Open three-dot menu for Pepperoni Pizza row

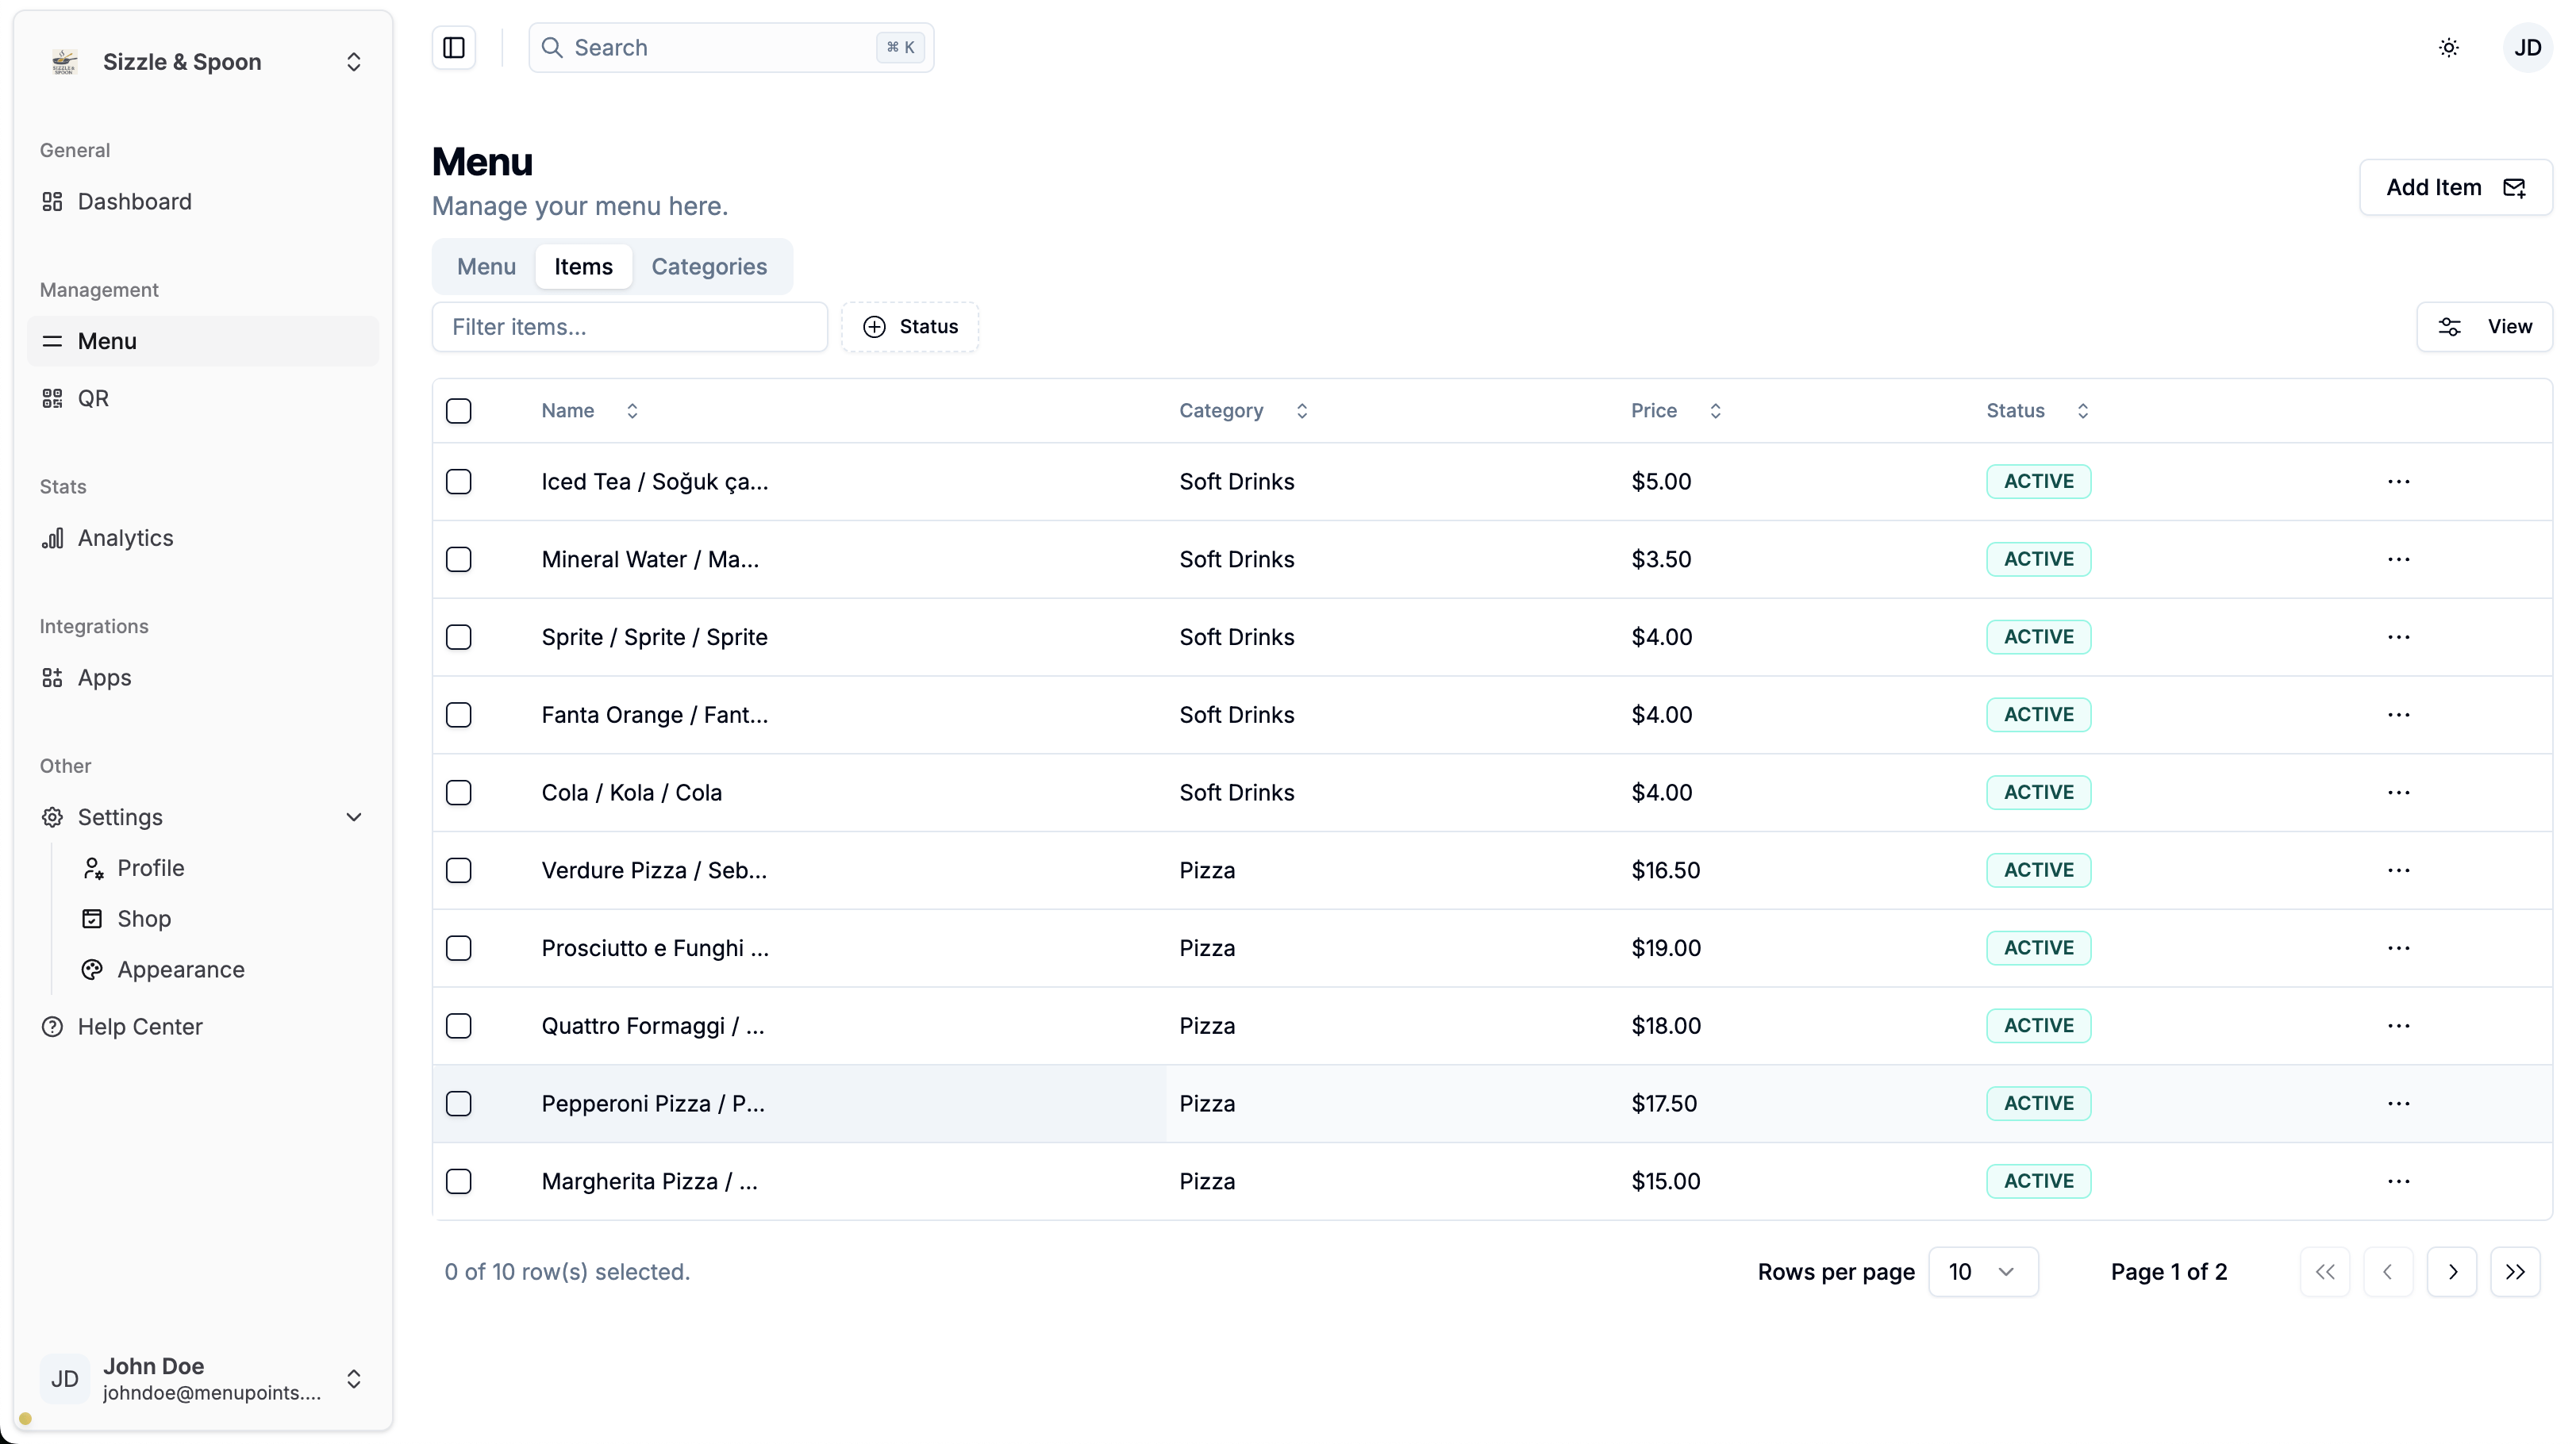coord(2398,1104)
